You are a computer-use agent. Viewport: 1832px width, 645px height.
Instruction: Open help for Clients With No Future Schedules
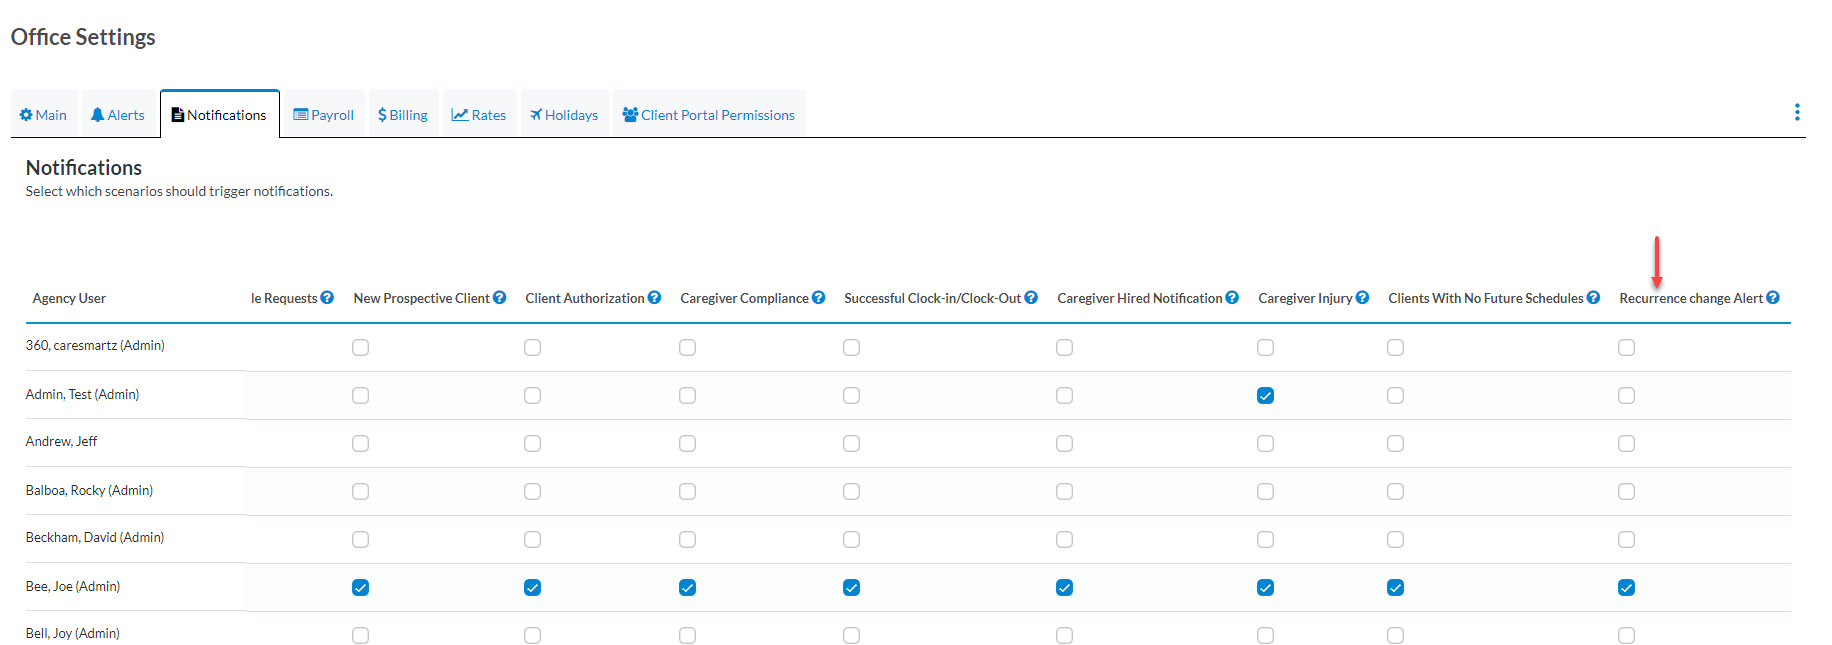coord(1593,298)
